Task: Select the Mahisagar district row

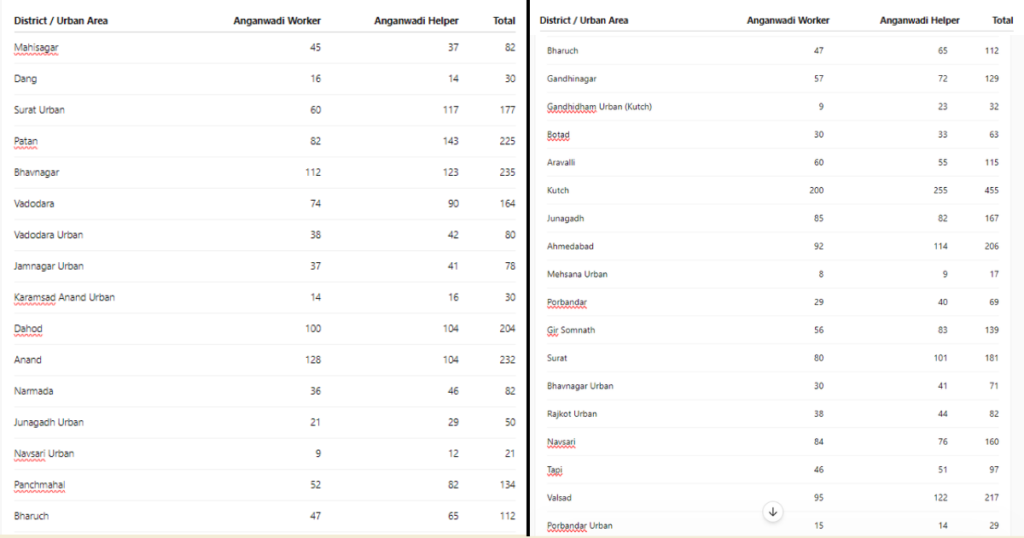Action: (264, 48)
